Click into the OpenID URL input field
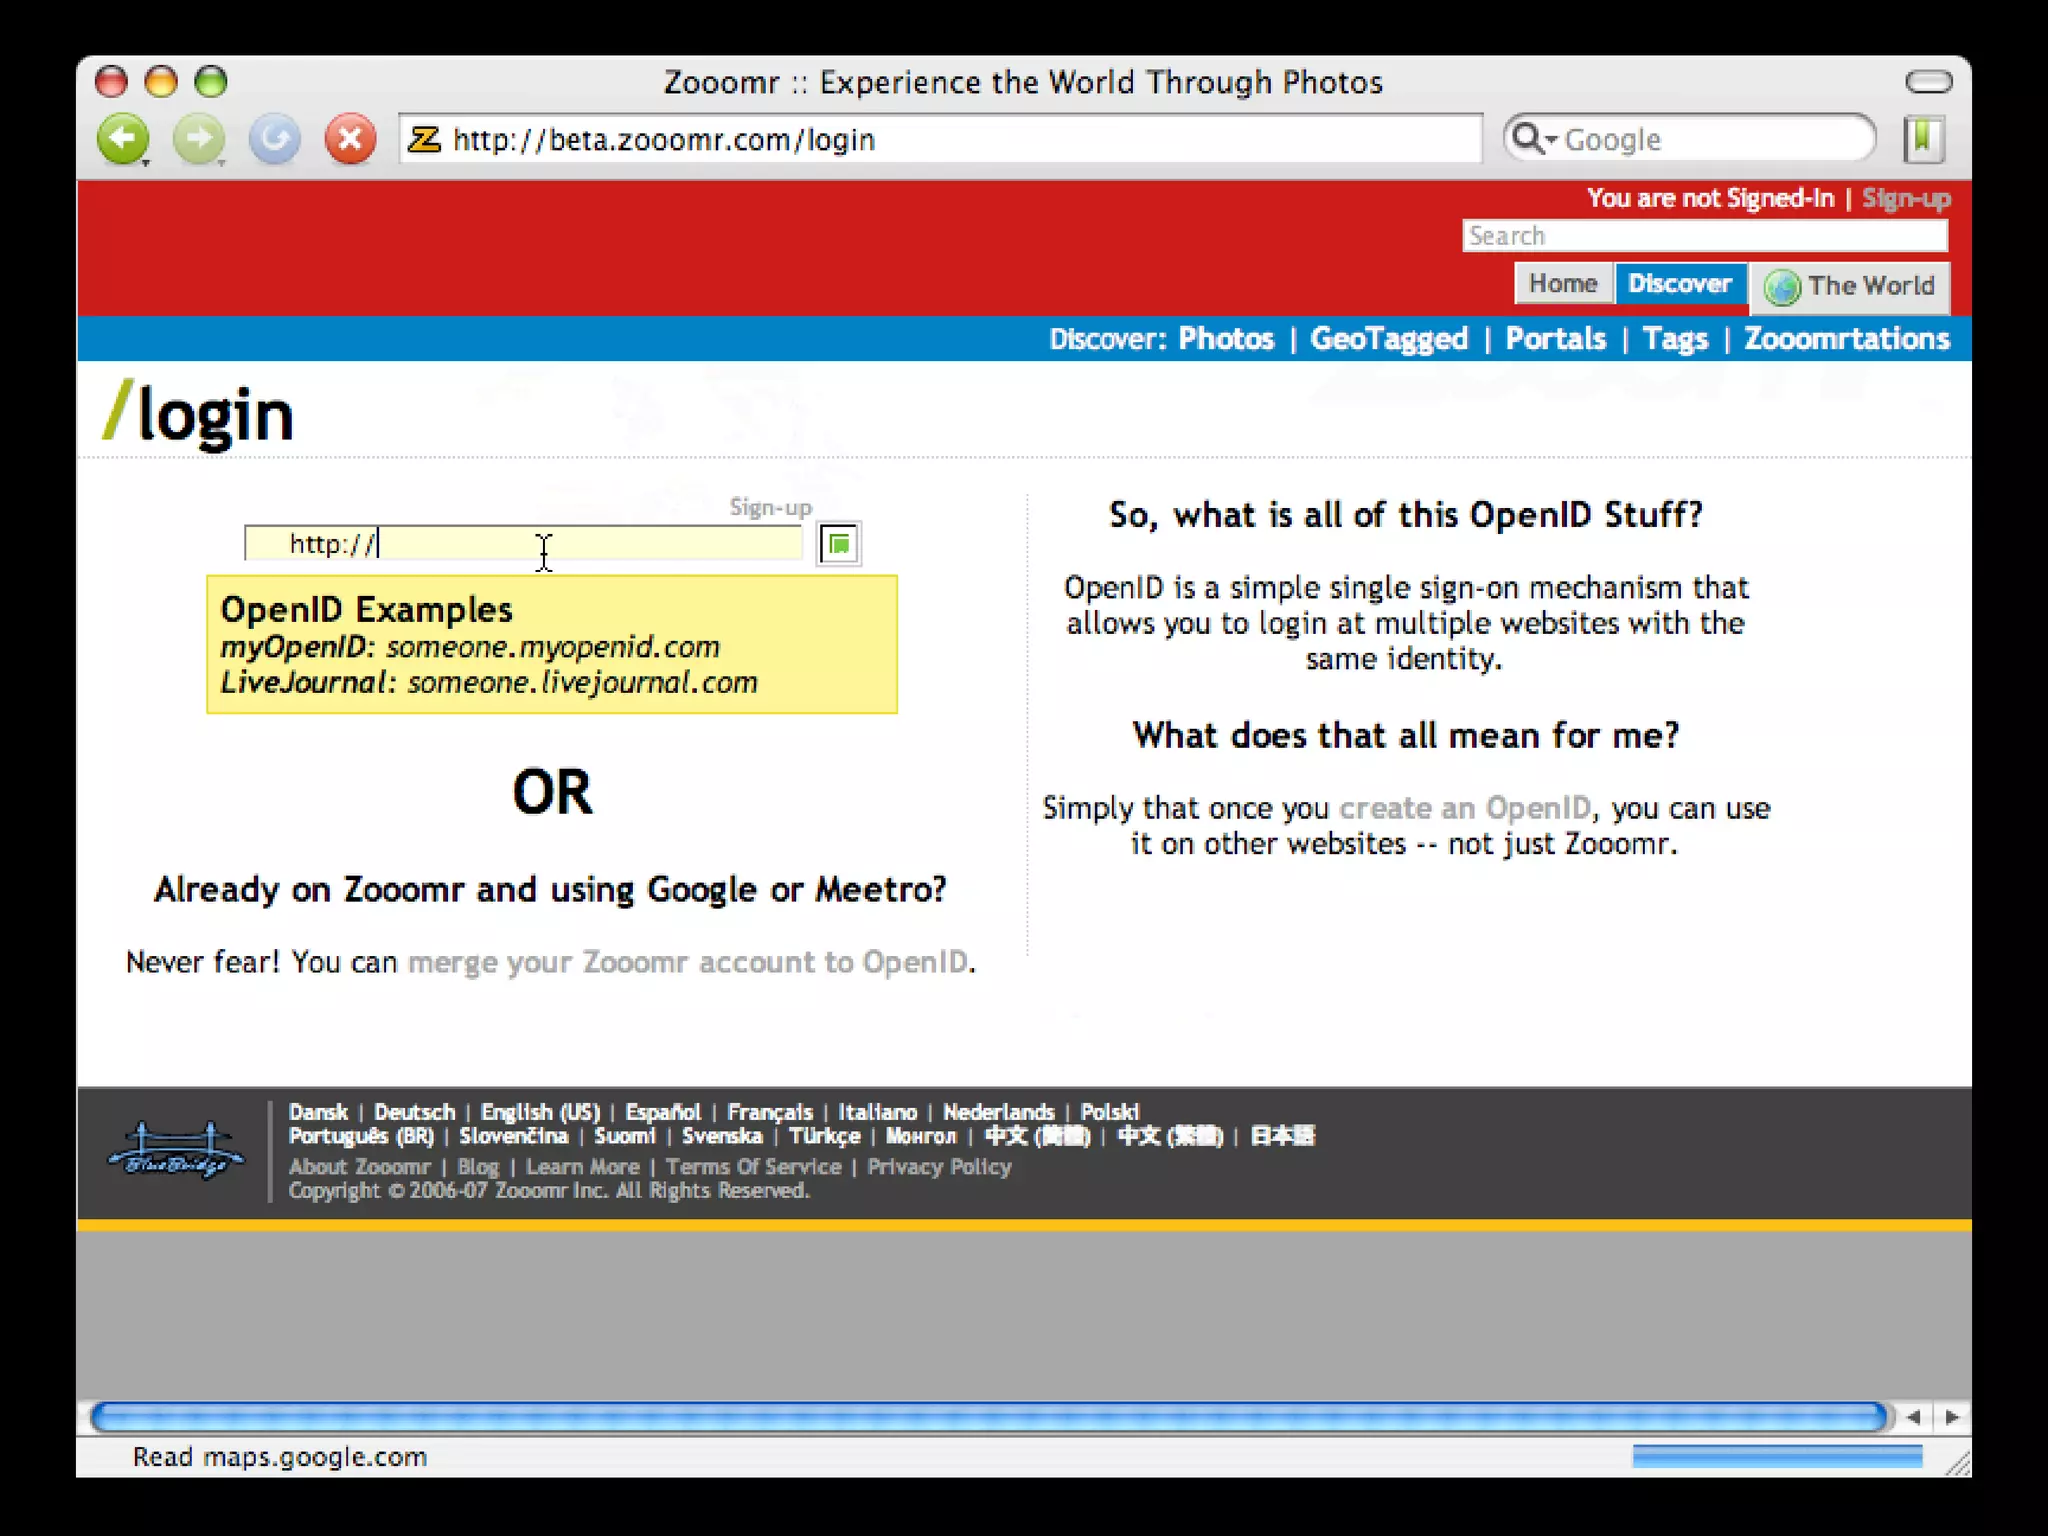The width and height of the screenshot is (2048, 1536). tap(523, 543)
